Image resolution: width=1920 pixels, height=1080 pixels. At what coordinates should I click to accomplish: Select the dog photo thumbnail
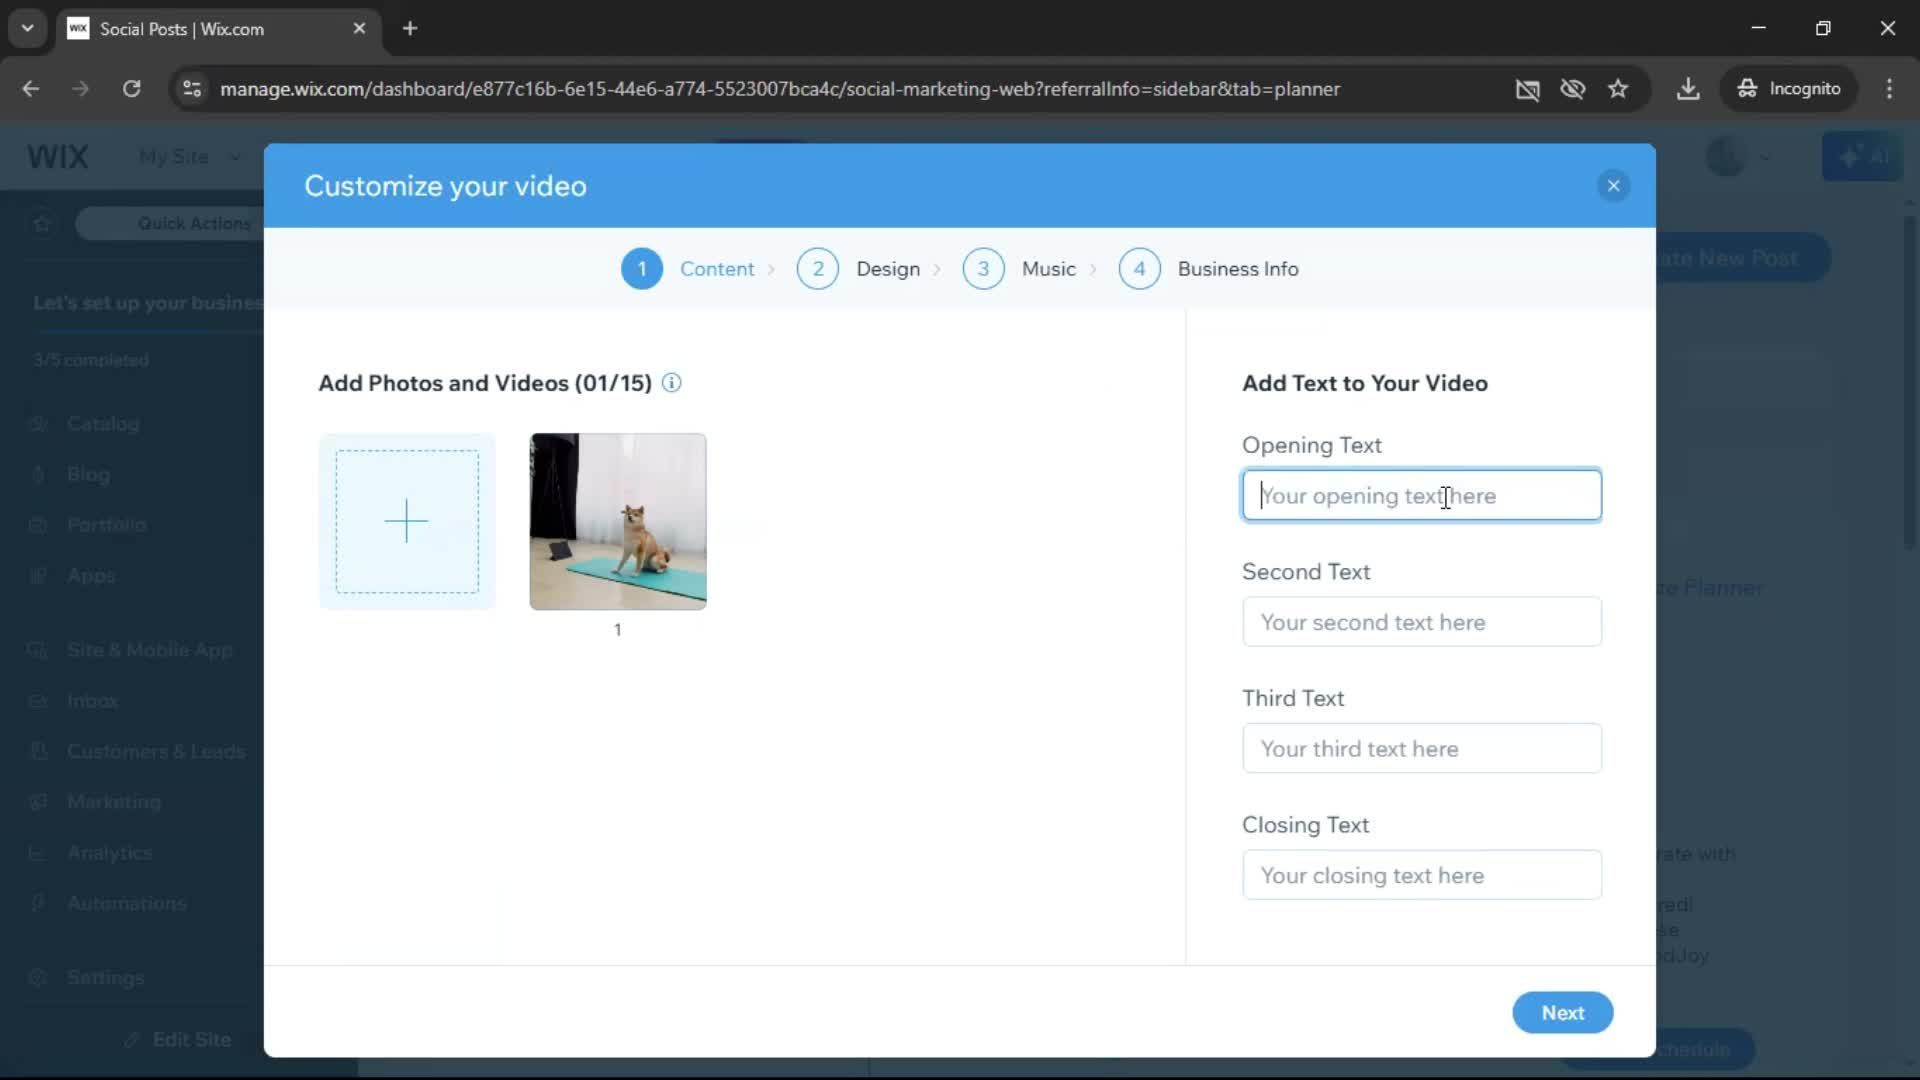[x=618, y=521]
